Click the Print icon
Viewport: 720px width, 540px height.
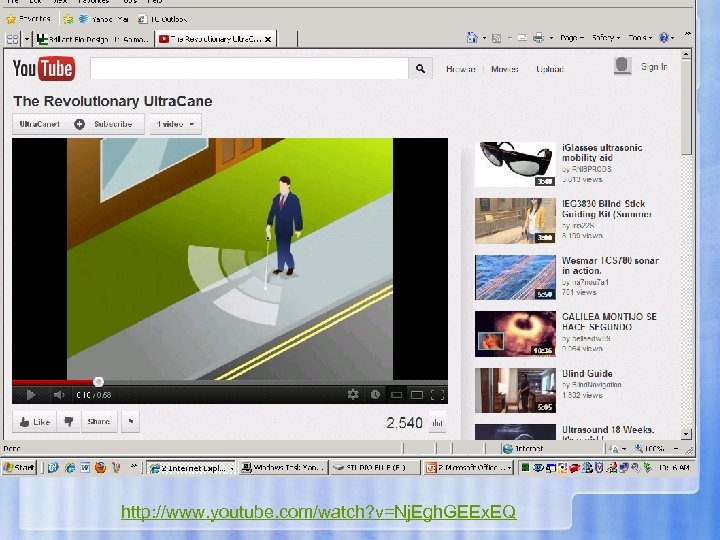[538, 38]
